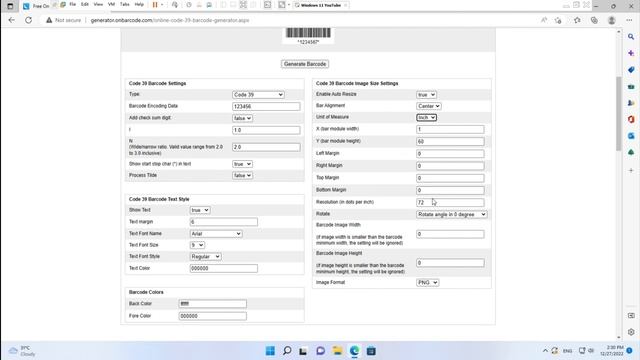Open the Type dropdown showing Code 39

point(258,95)
